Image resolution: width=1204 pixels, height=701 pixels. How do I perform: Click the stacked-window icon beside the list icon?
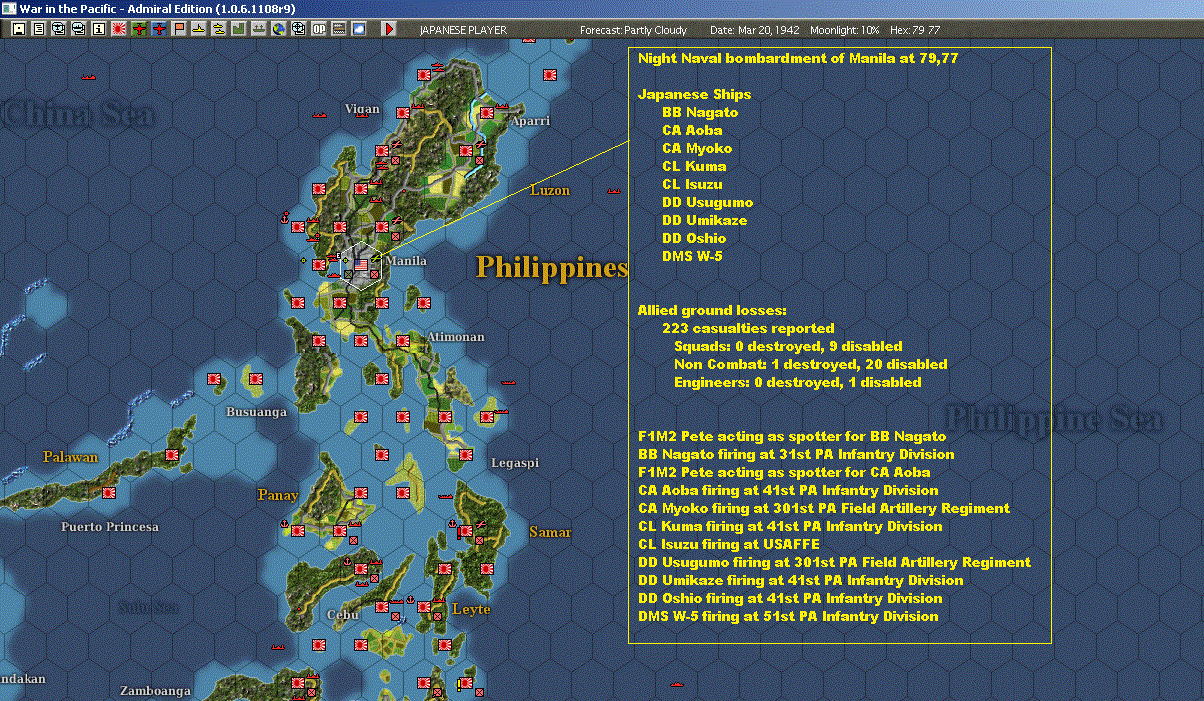point(58,29)
